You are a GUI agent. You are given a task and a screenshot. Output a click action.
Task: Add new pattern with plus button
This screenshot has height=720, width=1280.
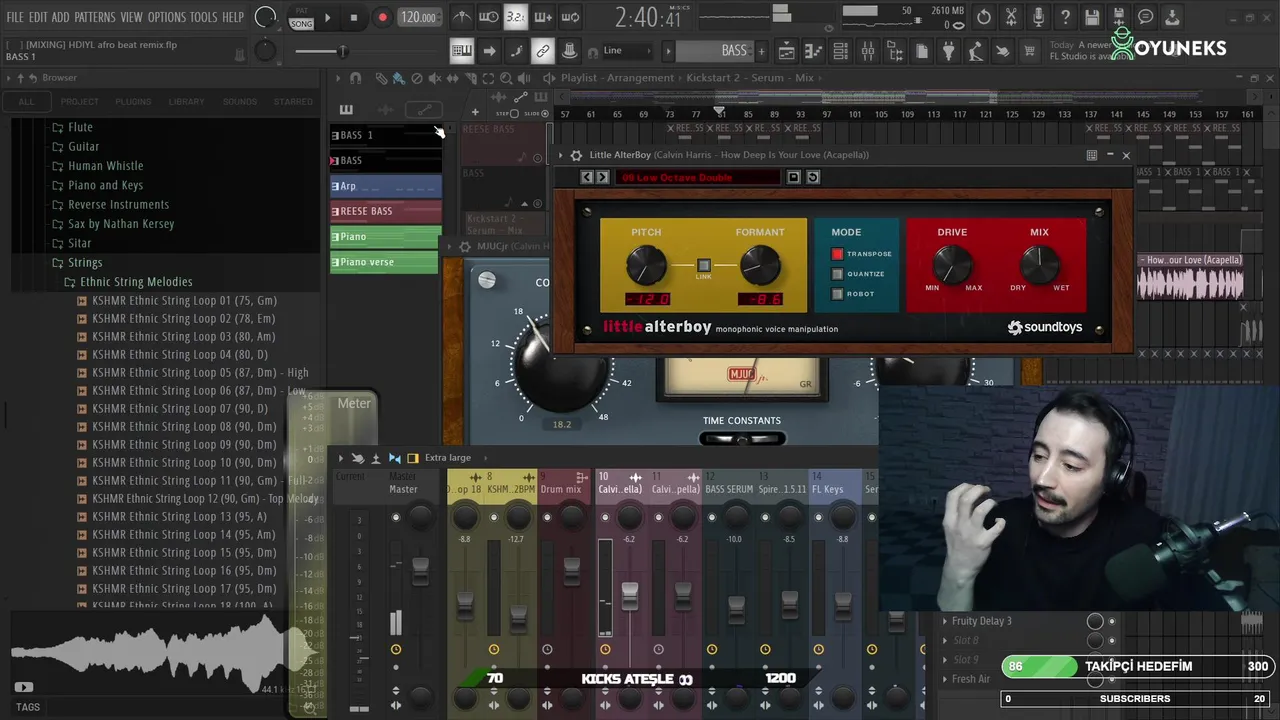click(x=761, y=51)
